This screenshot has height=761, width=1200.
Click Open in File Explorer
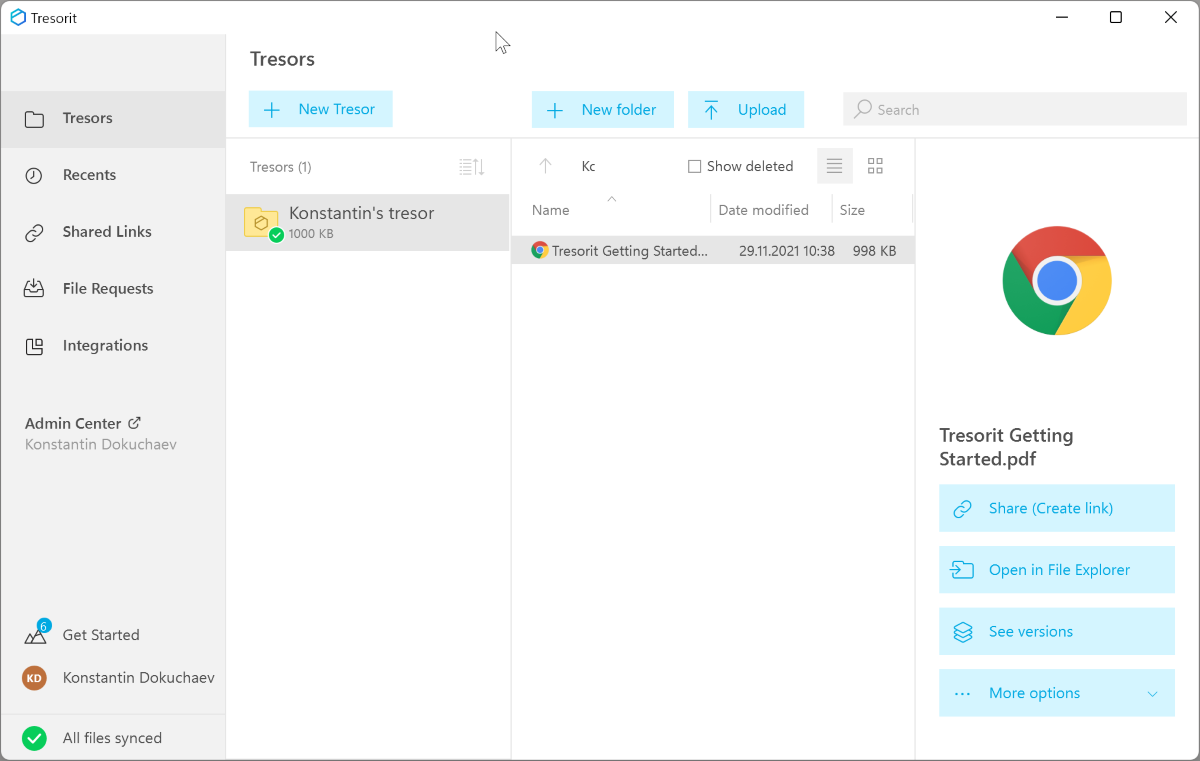point(1057,570)
